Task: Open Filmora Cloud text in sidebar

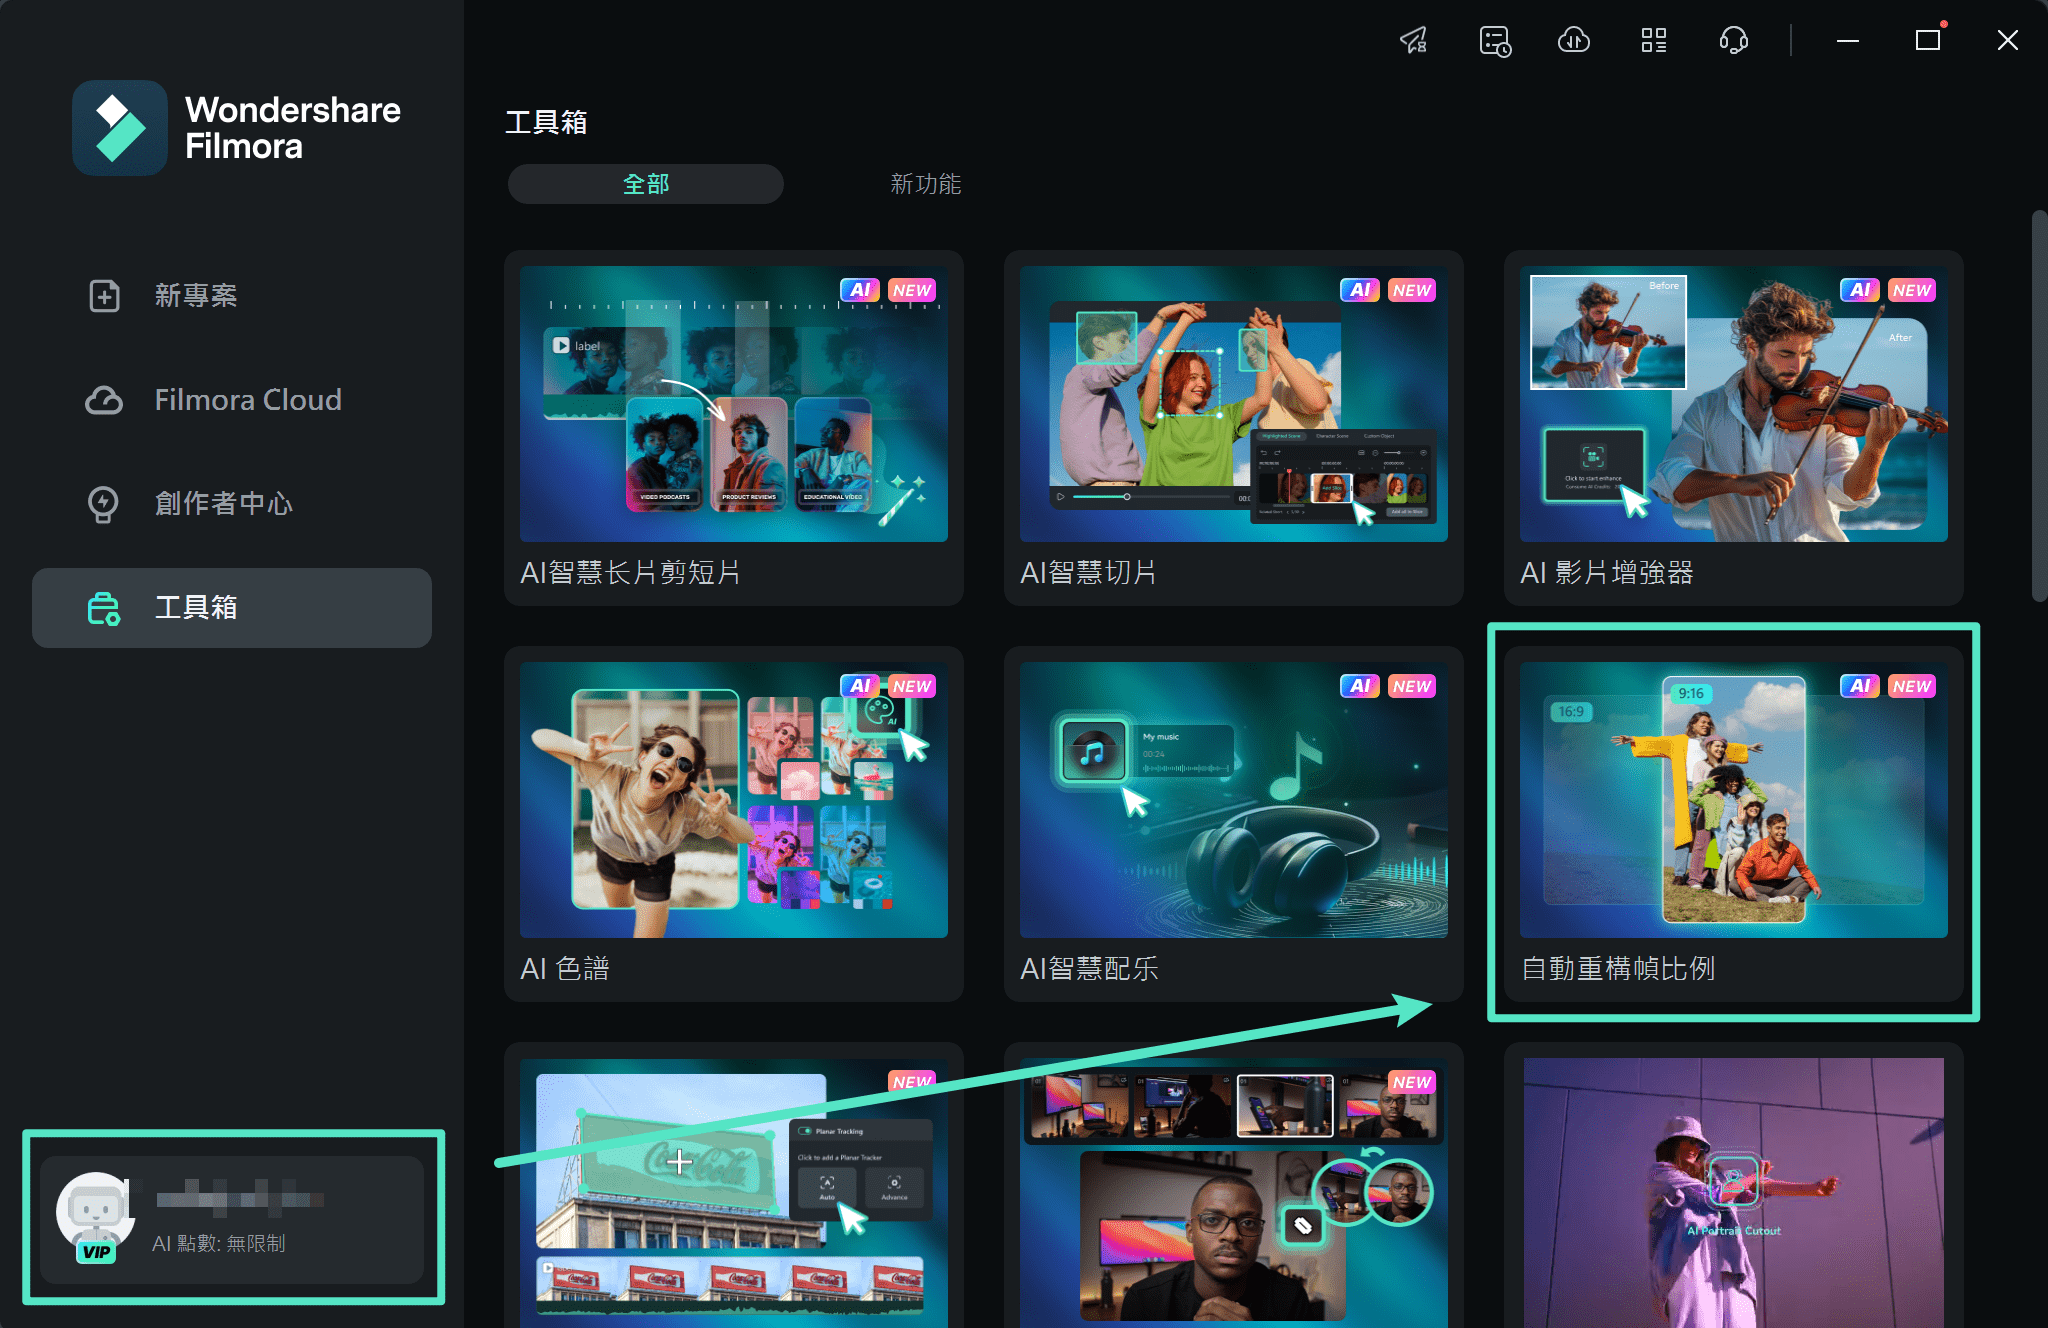Action: tap(248, 400)
